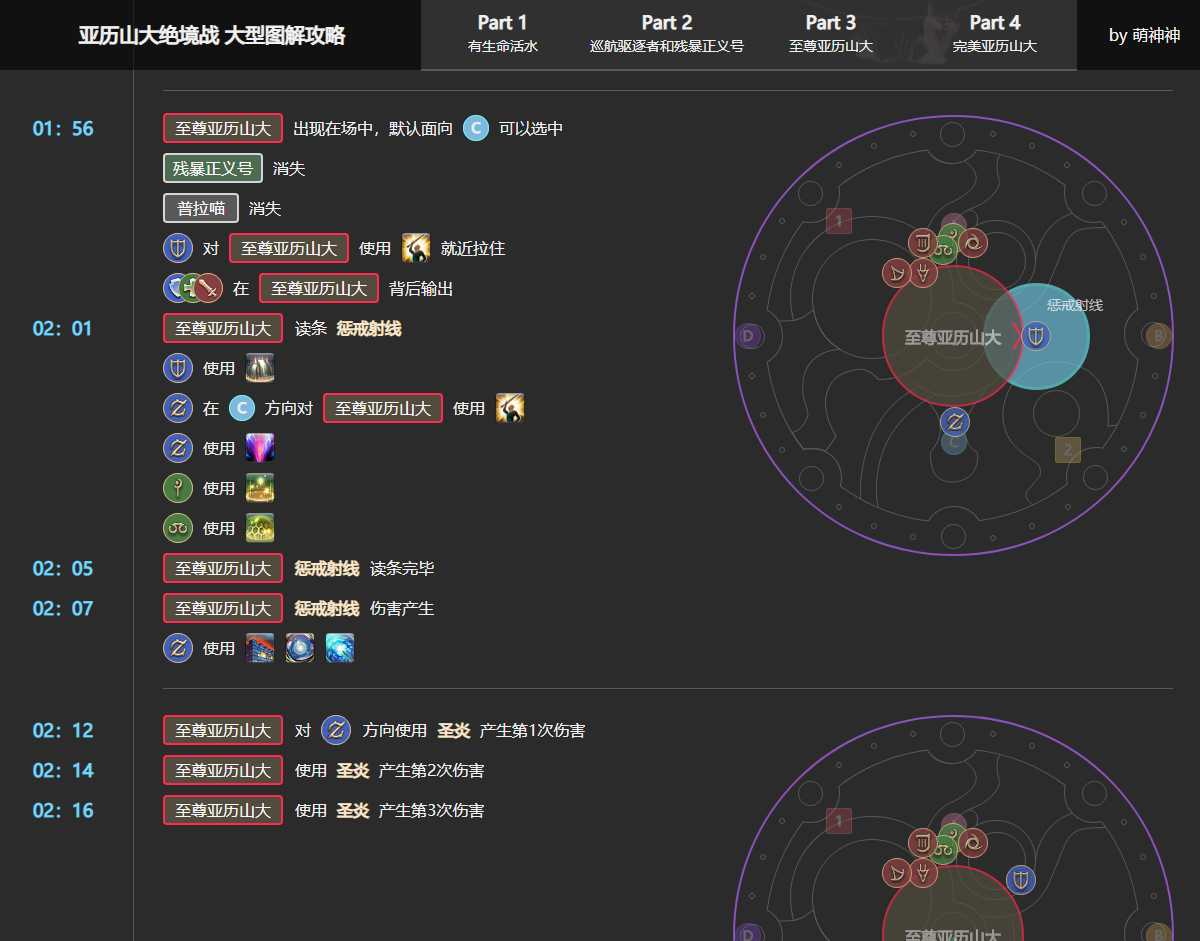Click the 02:14 timestamp

tap(63, 771)
